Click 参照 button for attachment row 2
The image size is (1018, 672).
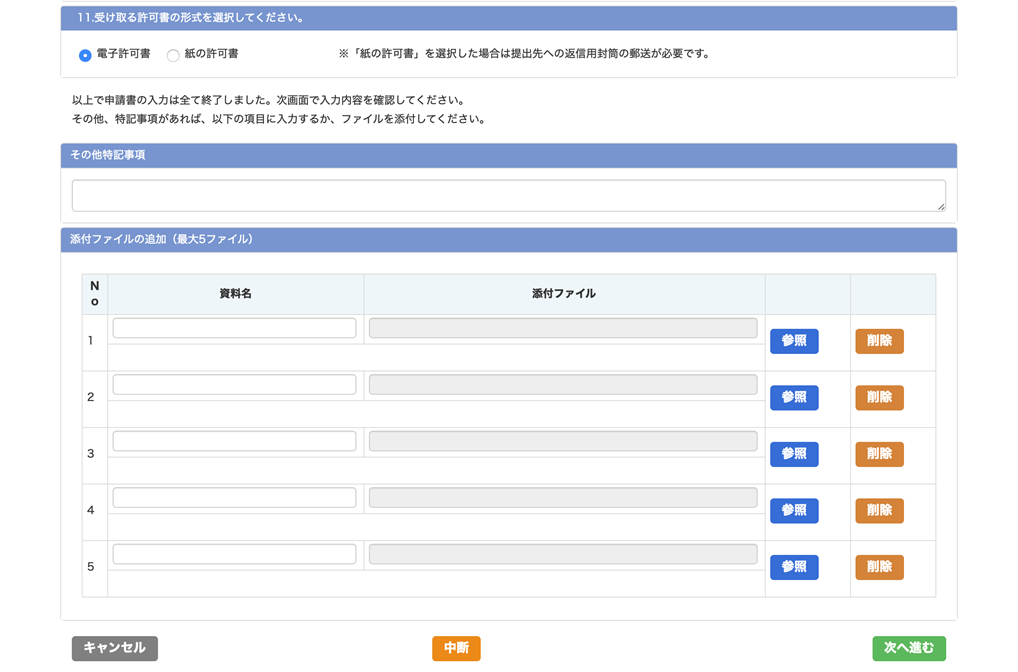794,397
